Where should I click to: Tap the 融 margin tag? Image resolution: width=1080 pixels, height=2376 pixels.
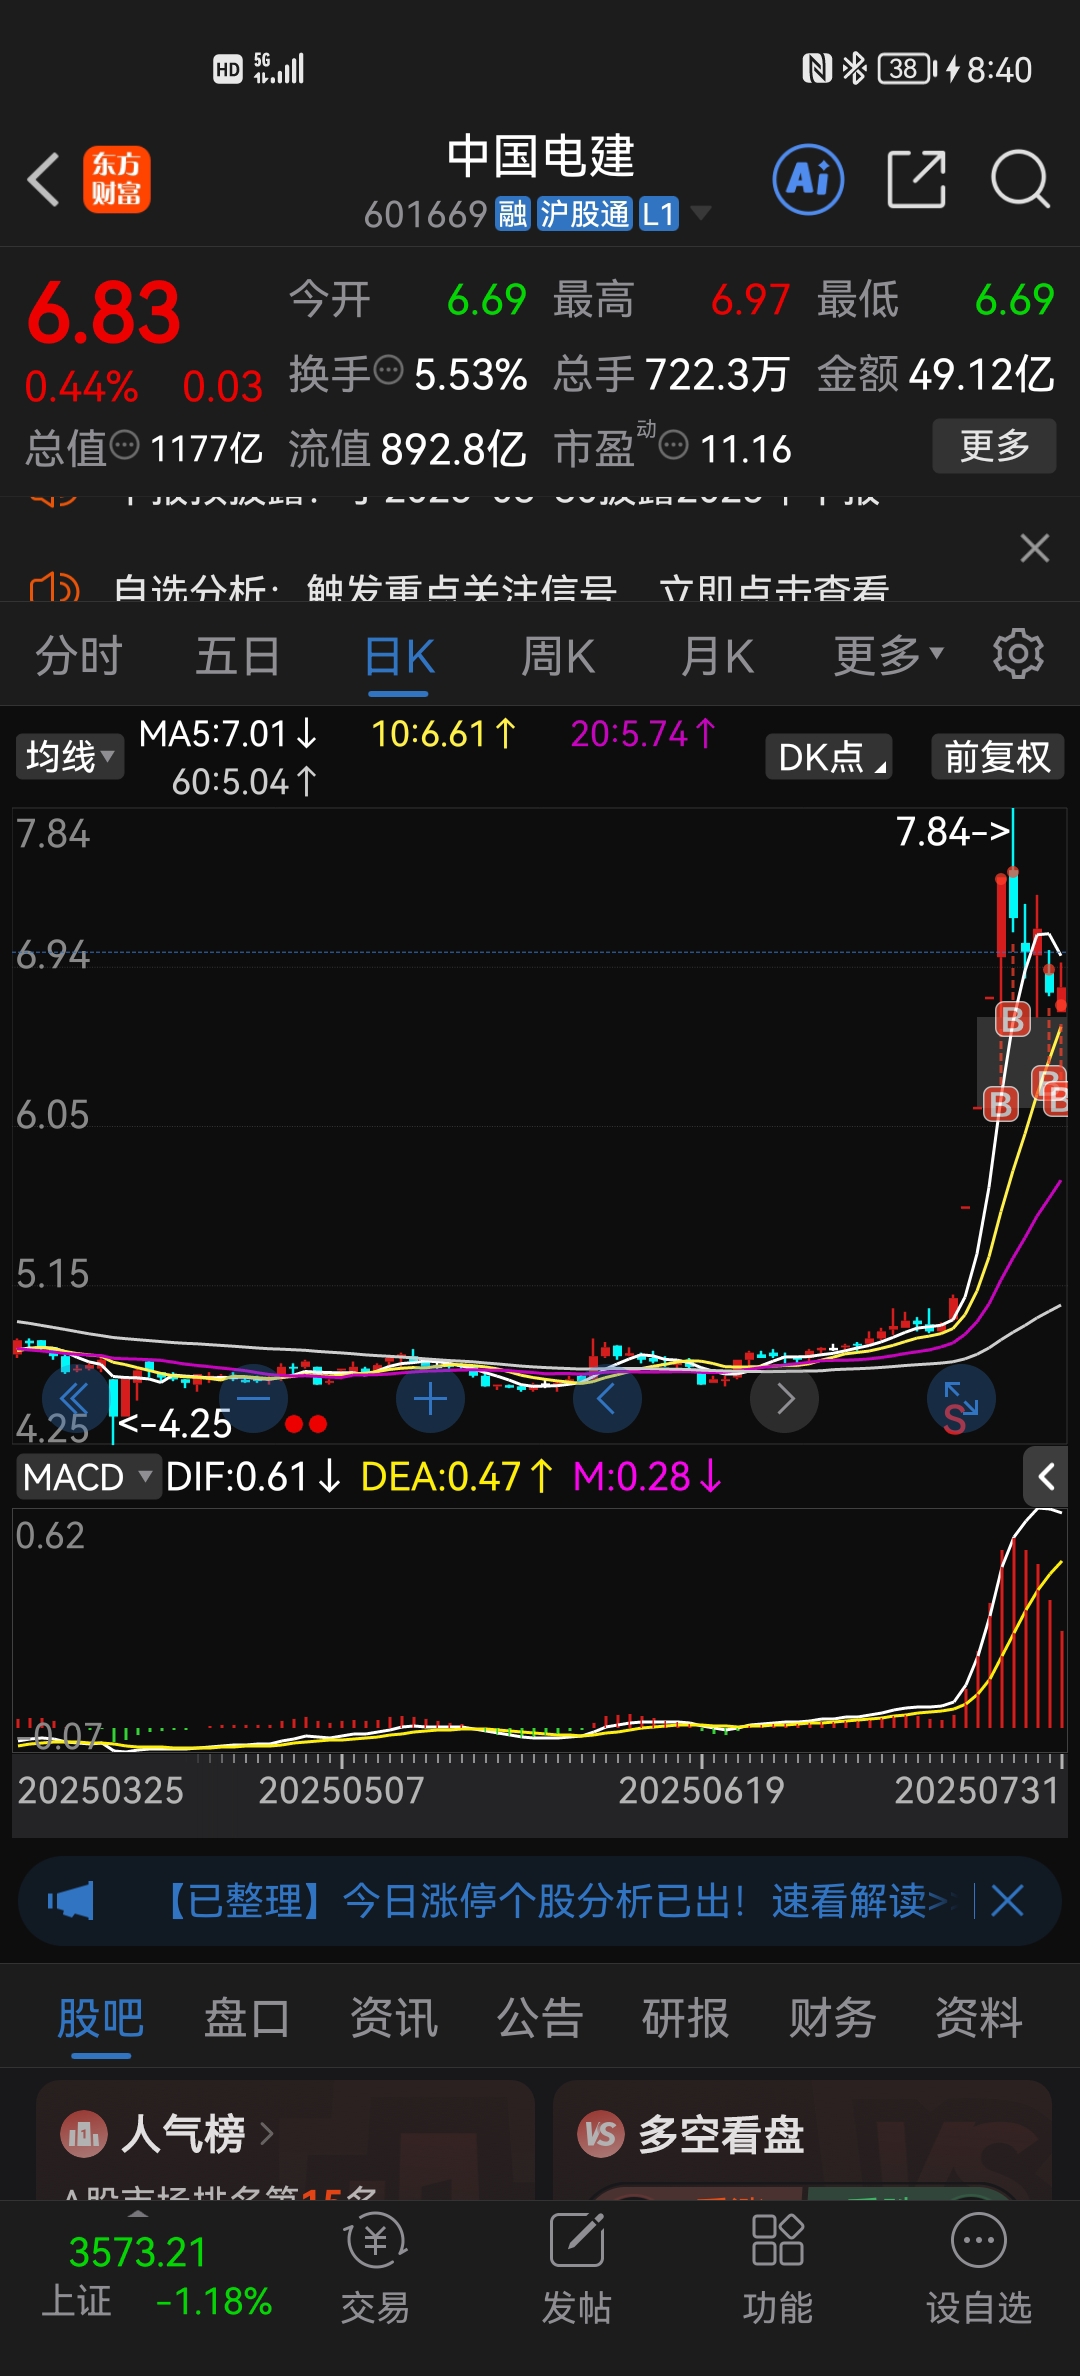tap(513, 213)
